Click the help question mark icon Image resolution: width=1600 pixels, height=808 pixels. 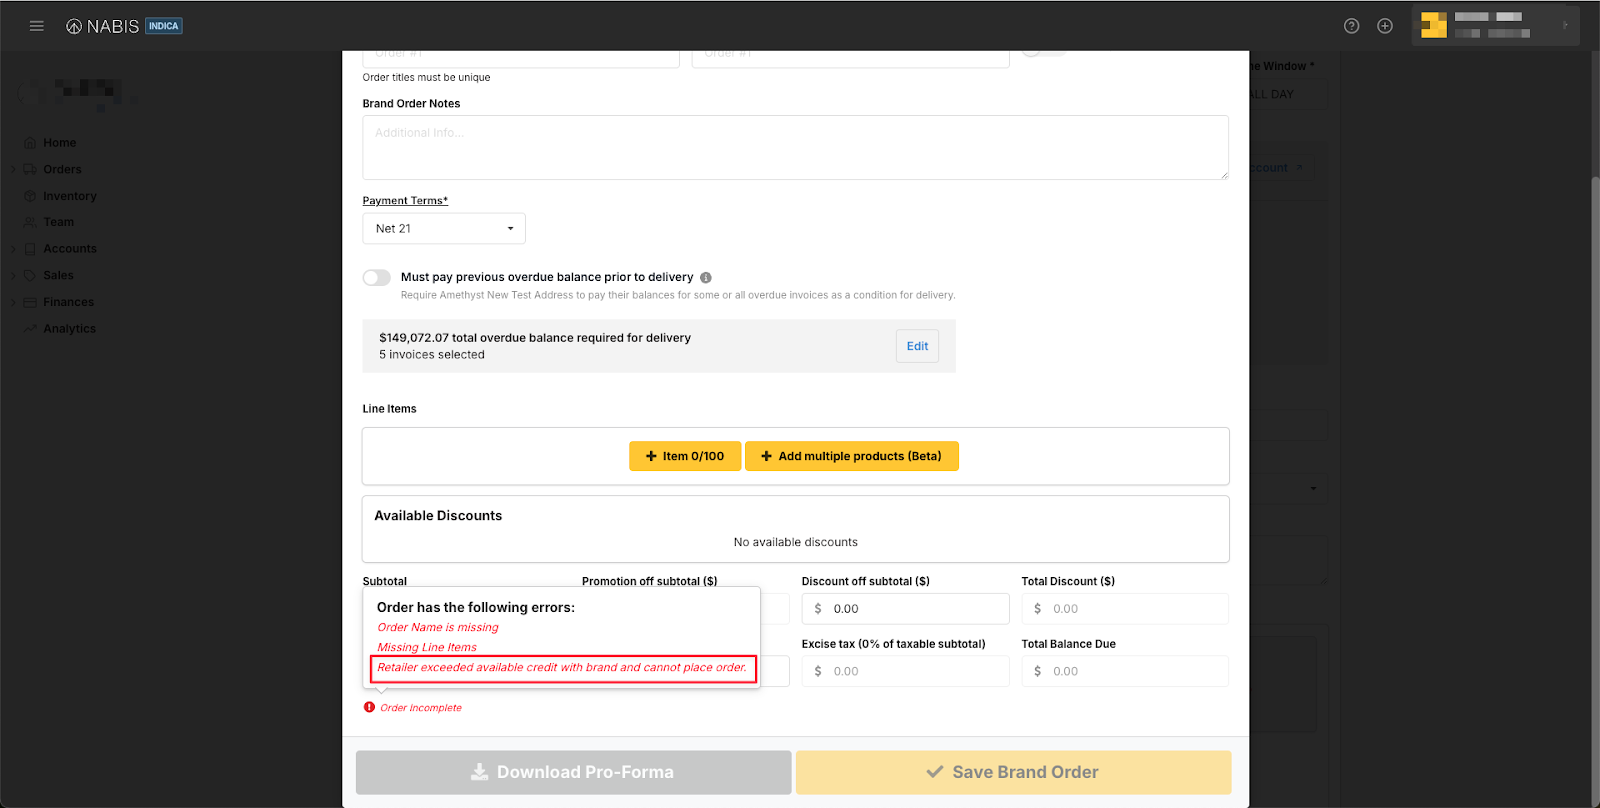coord(1351,26)
